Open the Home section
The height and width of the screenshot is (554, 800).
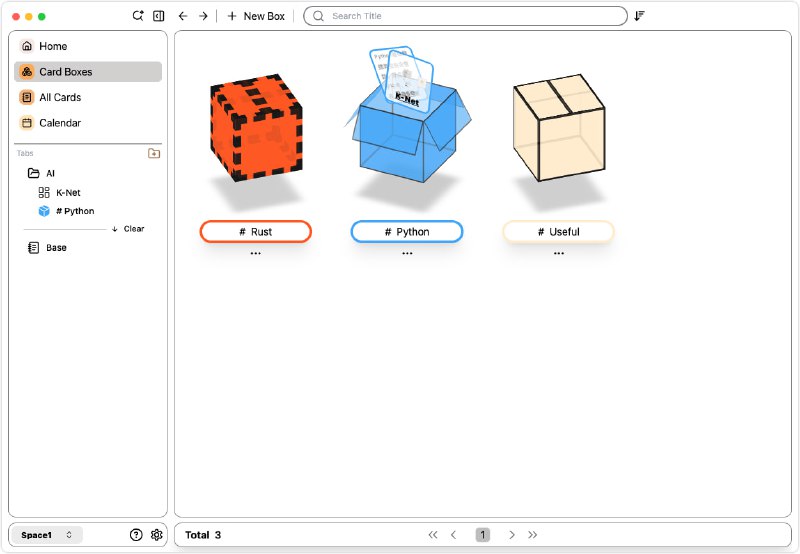53,46
